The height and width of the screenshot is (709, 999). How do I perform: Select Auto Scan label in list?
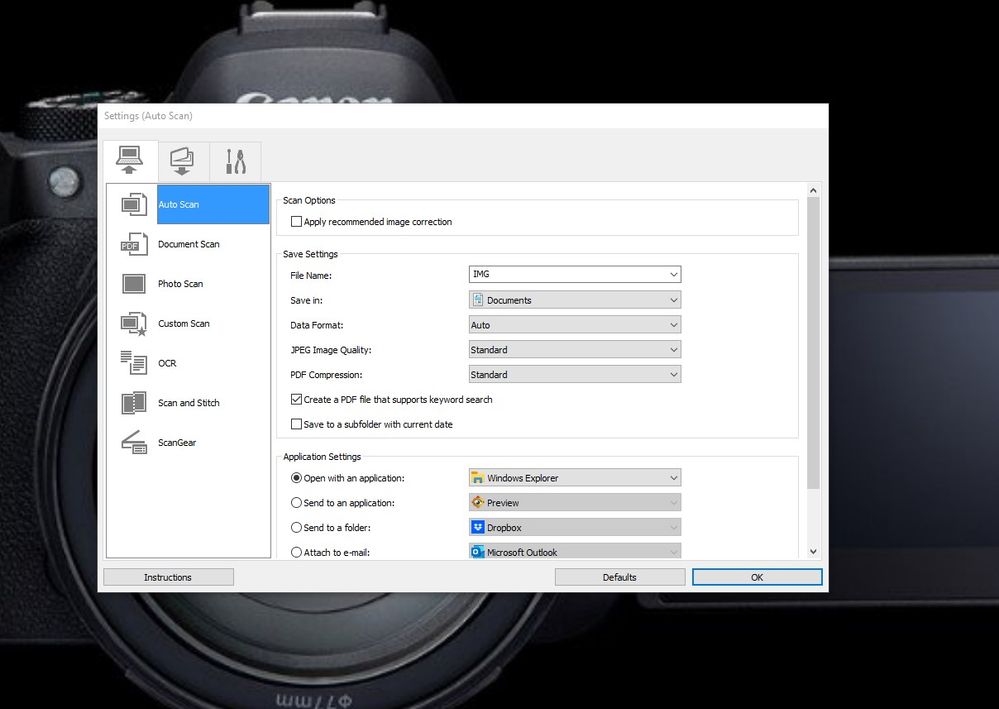pos(178,204)
